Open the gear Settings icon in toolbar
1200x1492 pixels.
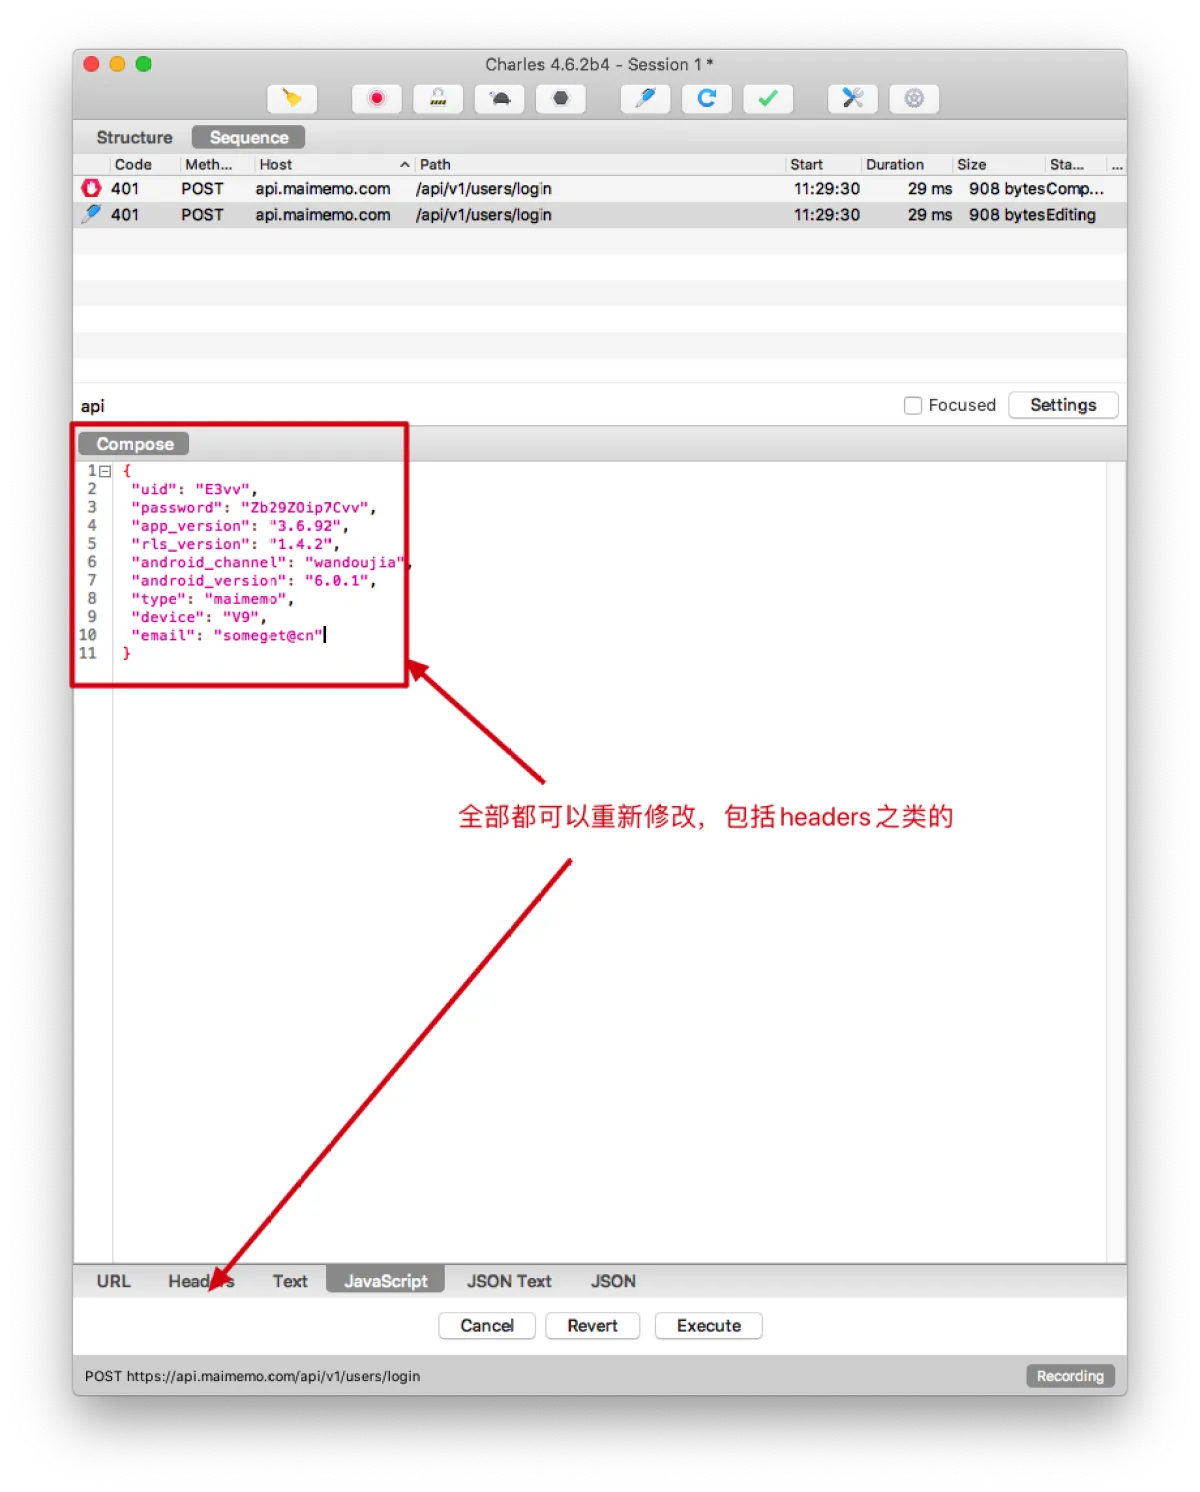coord(914,99)
